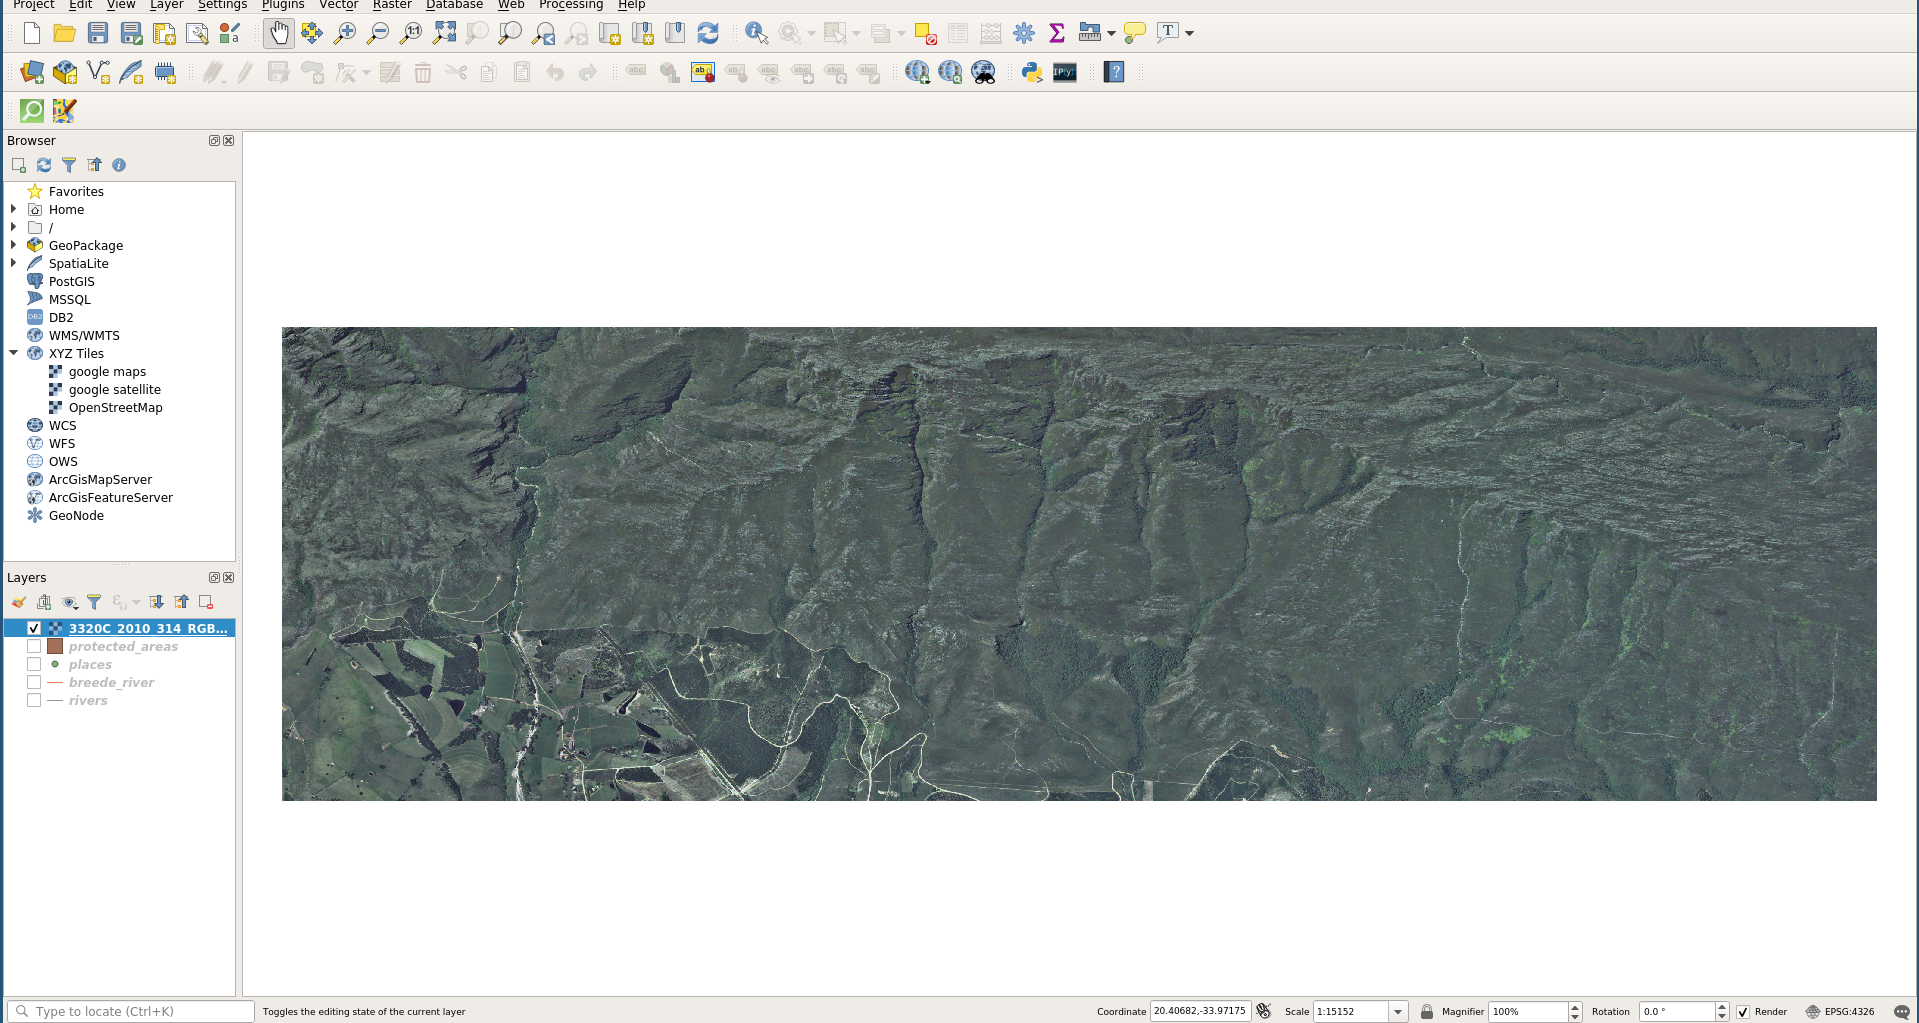
Task: Refresh the map canvas
Action: coord(708,33)
